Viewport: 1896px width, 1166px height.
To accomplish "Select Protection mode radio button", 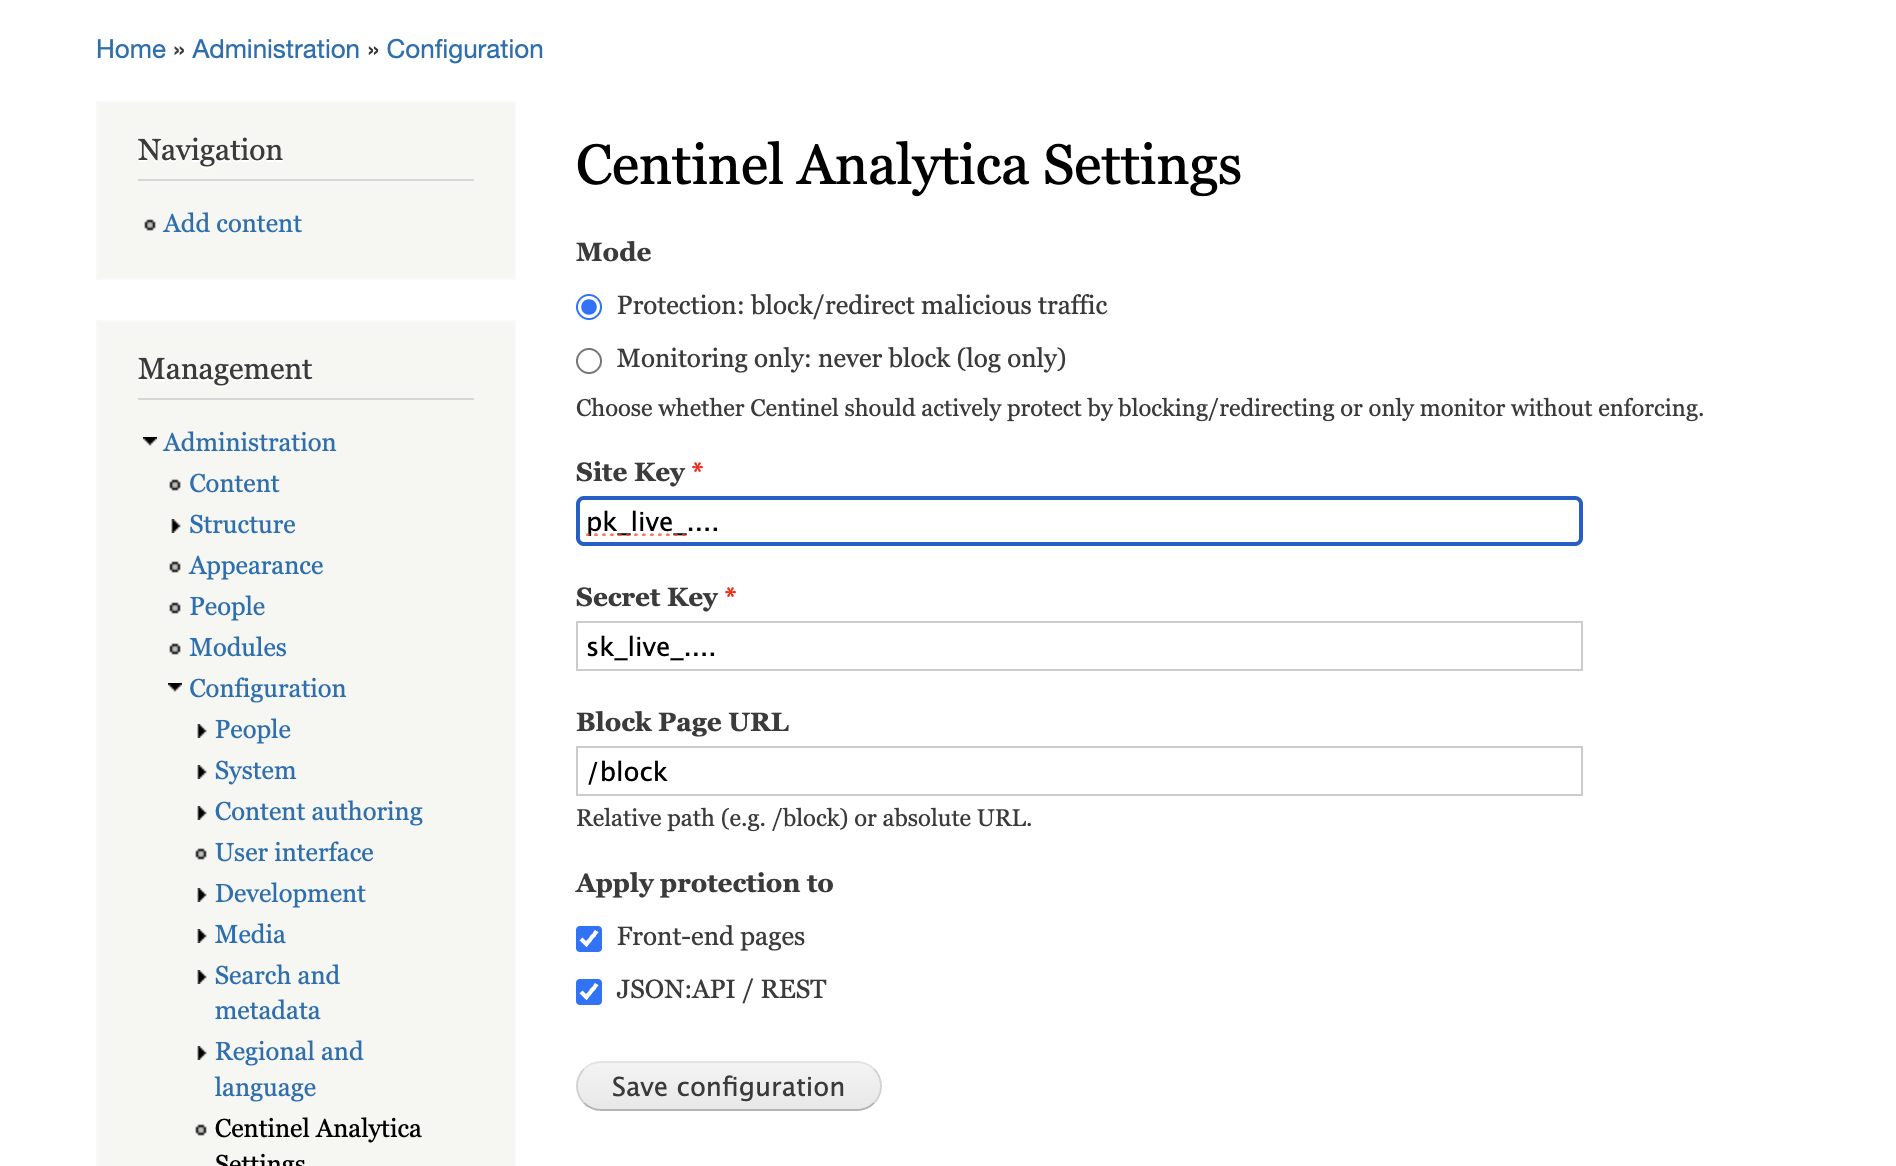I will 589,307.
